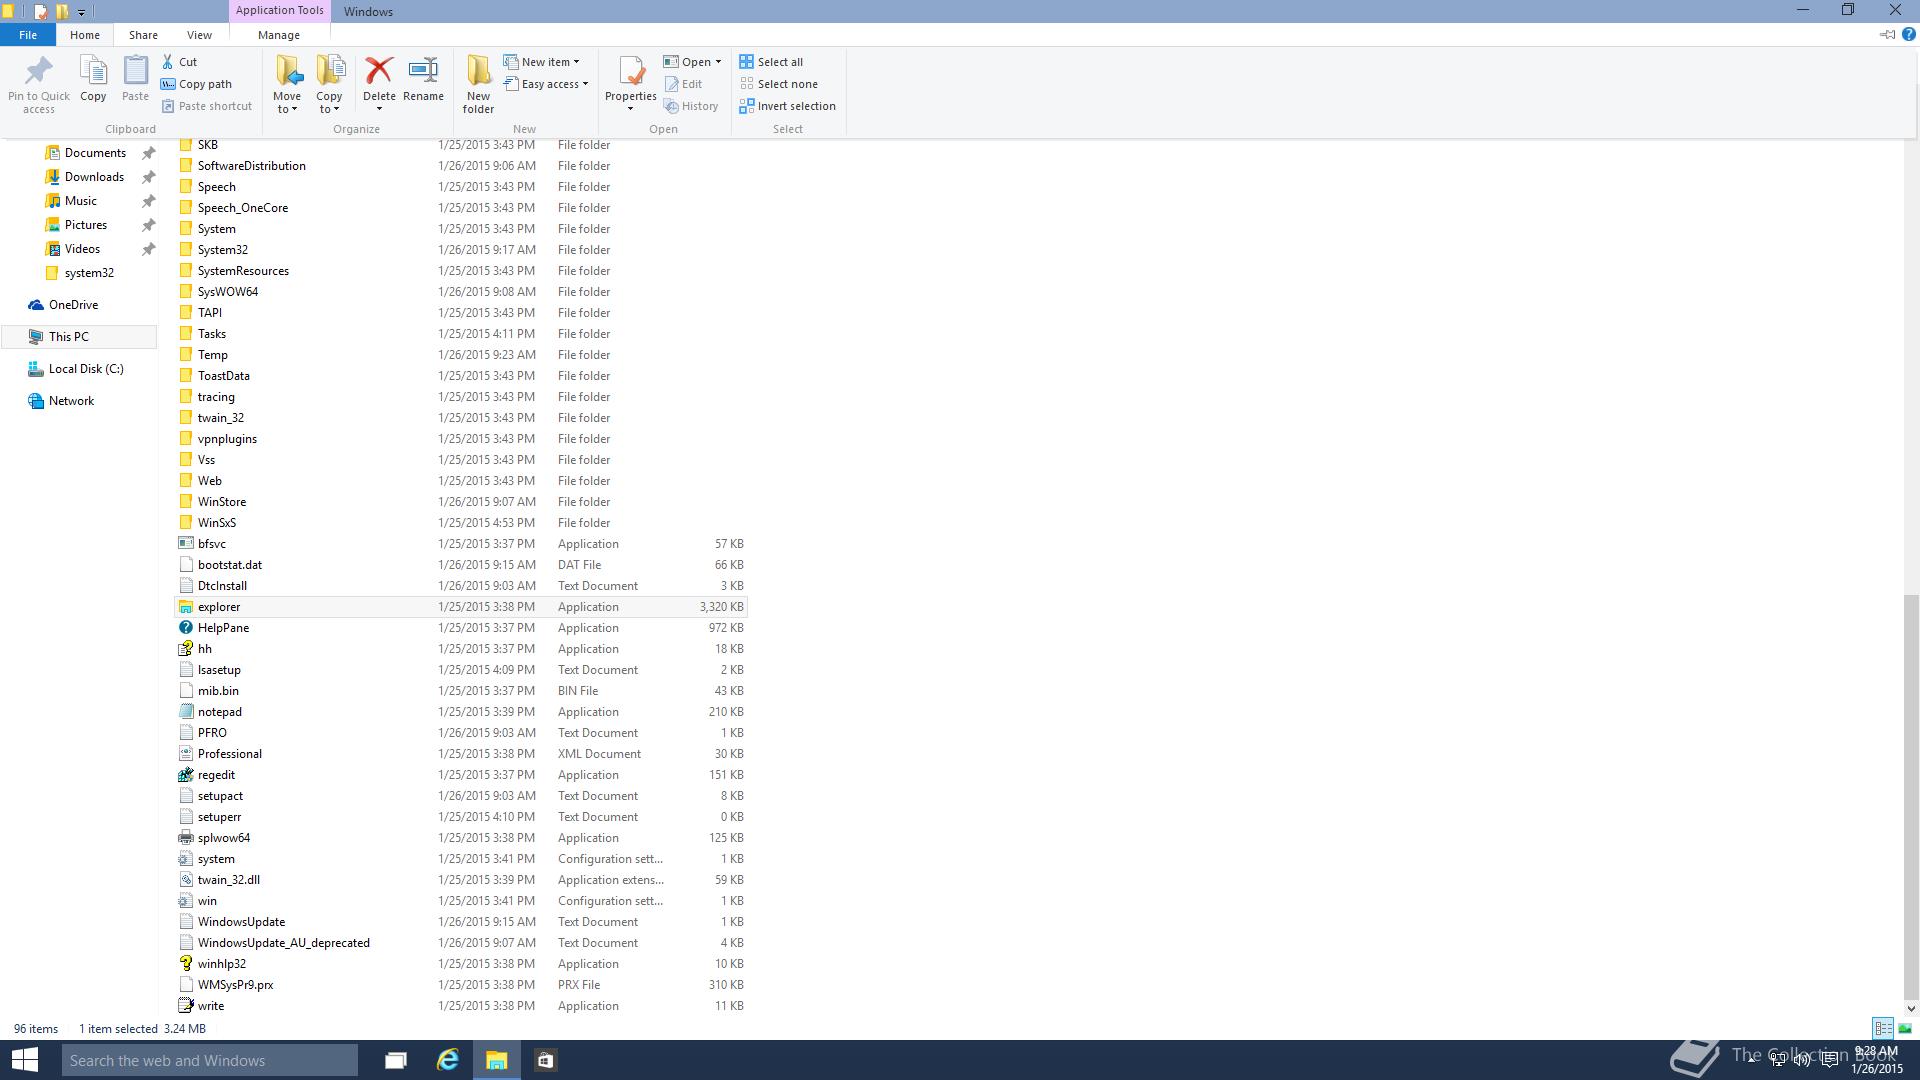1920x1080 pixels.
Task: Collapse the ribbon using the pin icon
Action: [x=1887, y=34]
